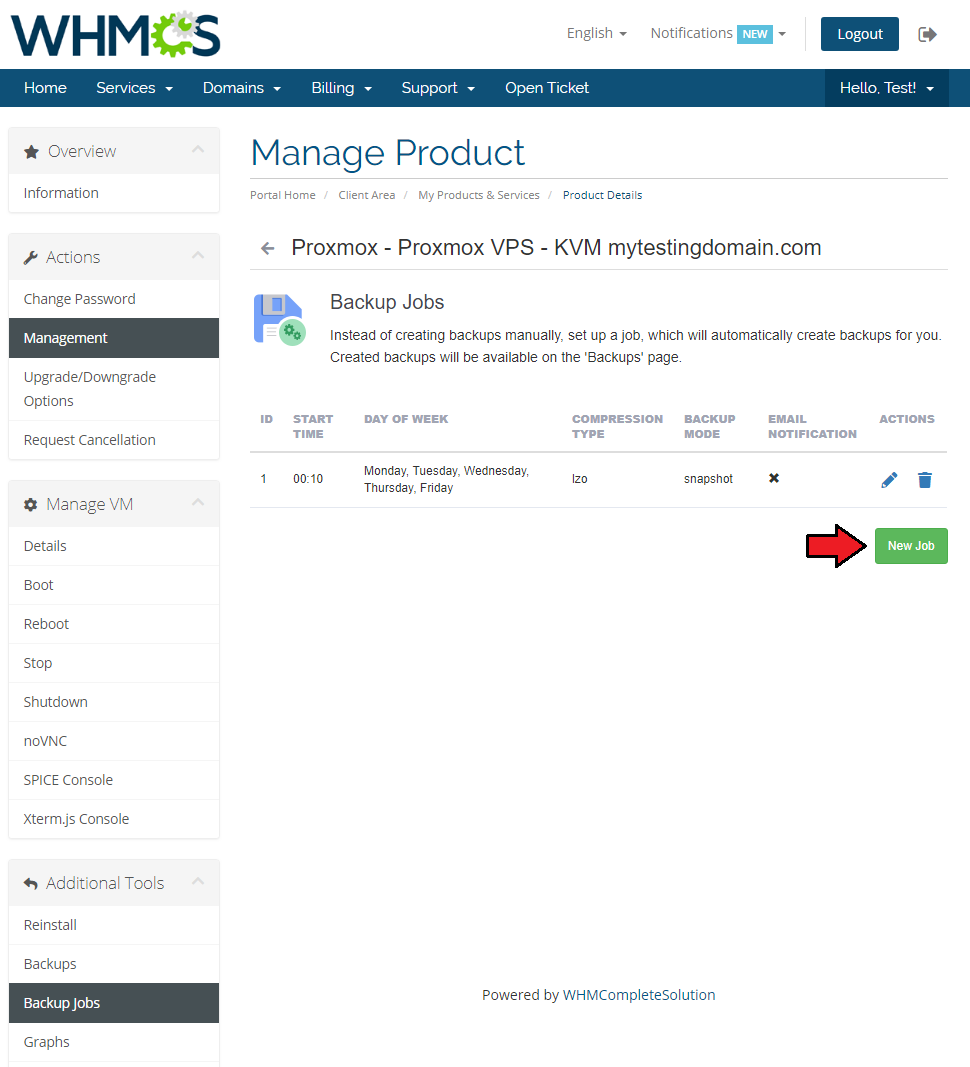Collapse the Manage VM panel chevron
970x1067 pixels.
(x=198, y=503)
